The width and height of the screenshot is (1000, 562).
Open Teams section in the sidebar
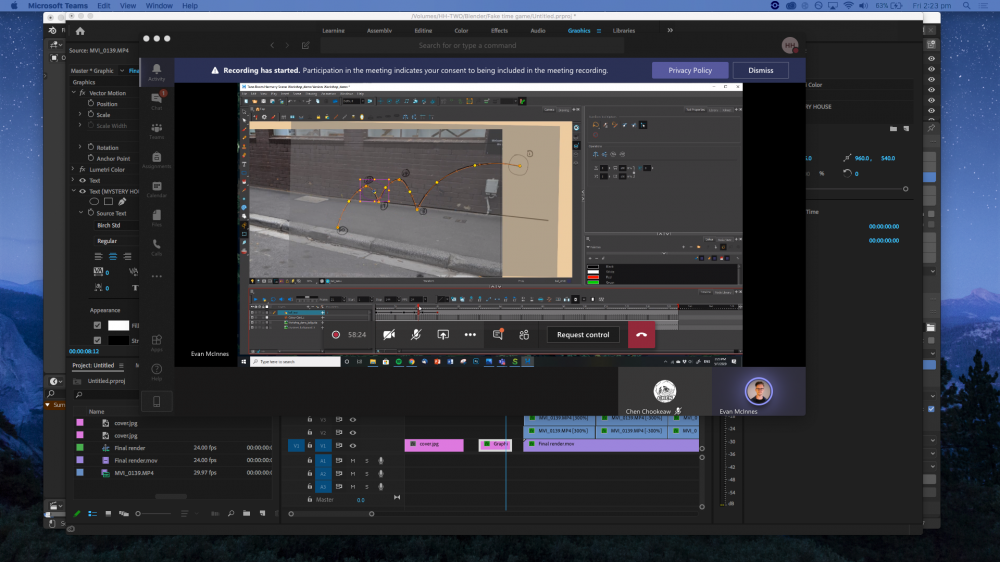tap(156, 131)
